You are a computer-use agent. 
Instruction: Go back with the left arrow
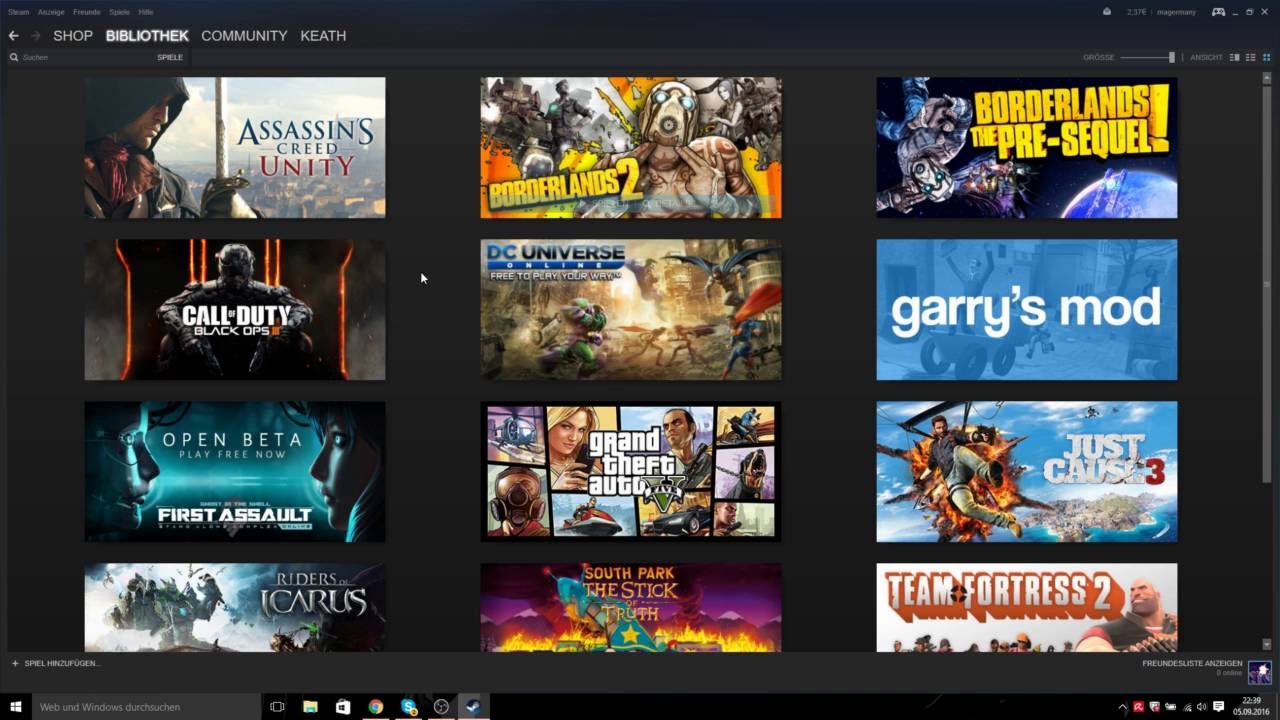coord(13,36)
